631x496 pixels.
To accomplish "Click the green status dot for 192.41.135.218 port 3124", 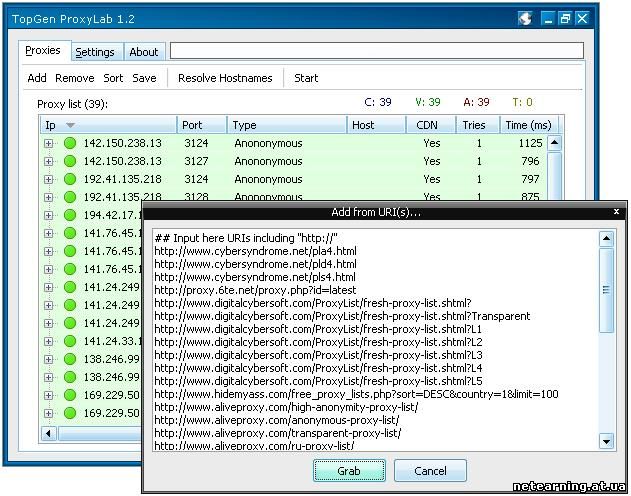I will click(70, 179).
